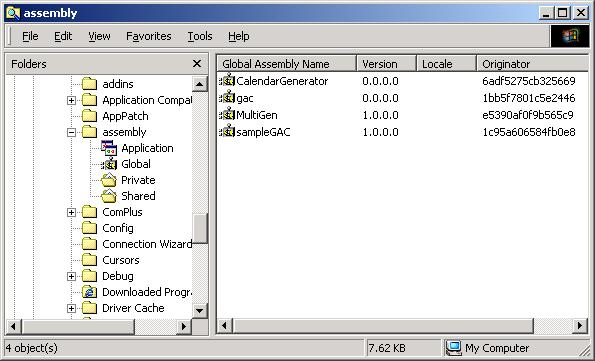Image resolution: width=595 pixels, height=361 pixels.
Task: Select the Config folder label
Action: (x=118, y=228)
